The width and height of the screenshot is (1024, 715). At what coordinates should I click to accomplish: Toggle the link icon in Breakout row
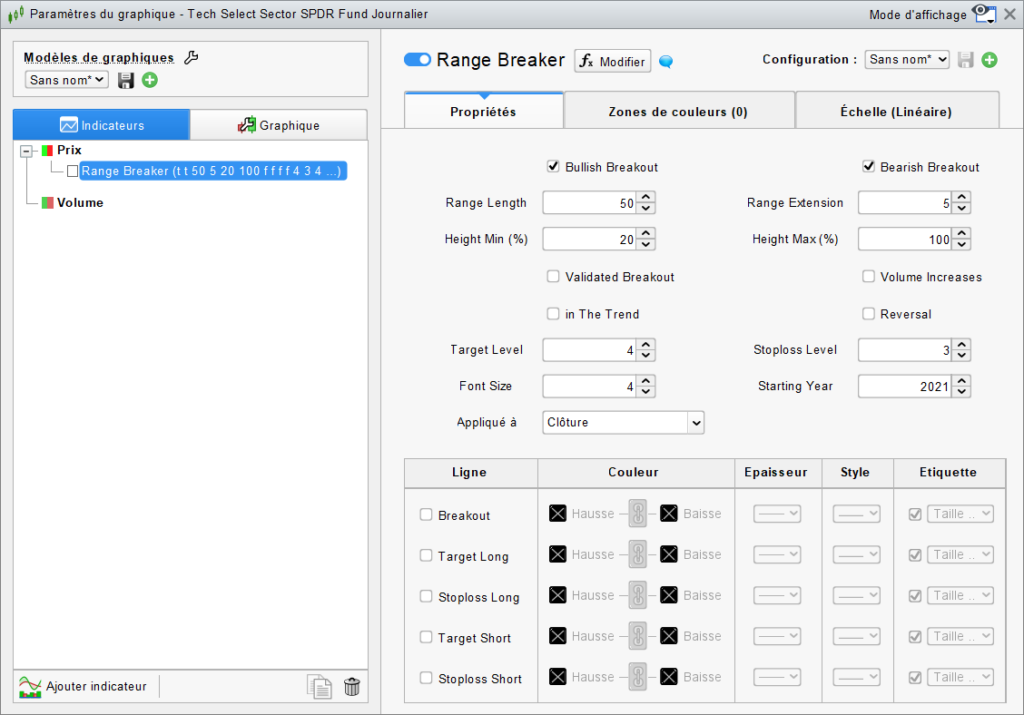tap(638, 513)
